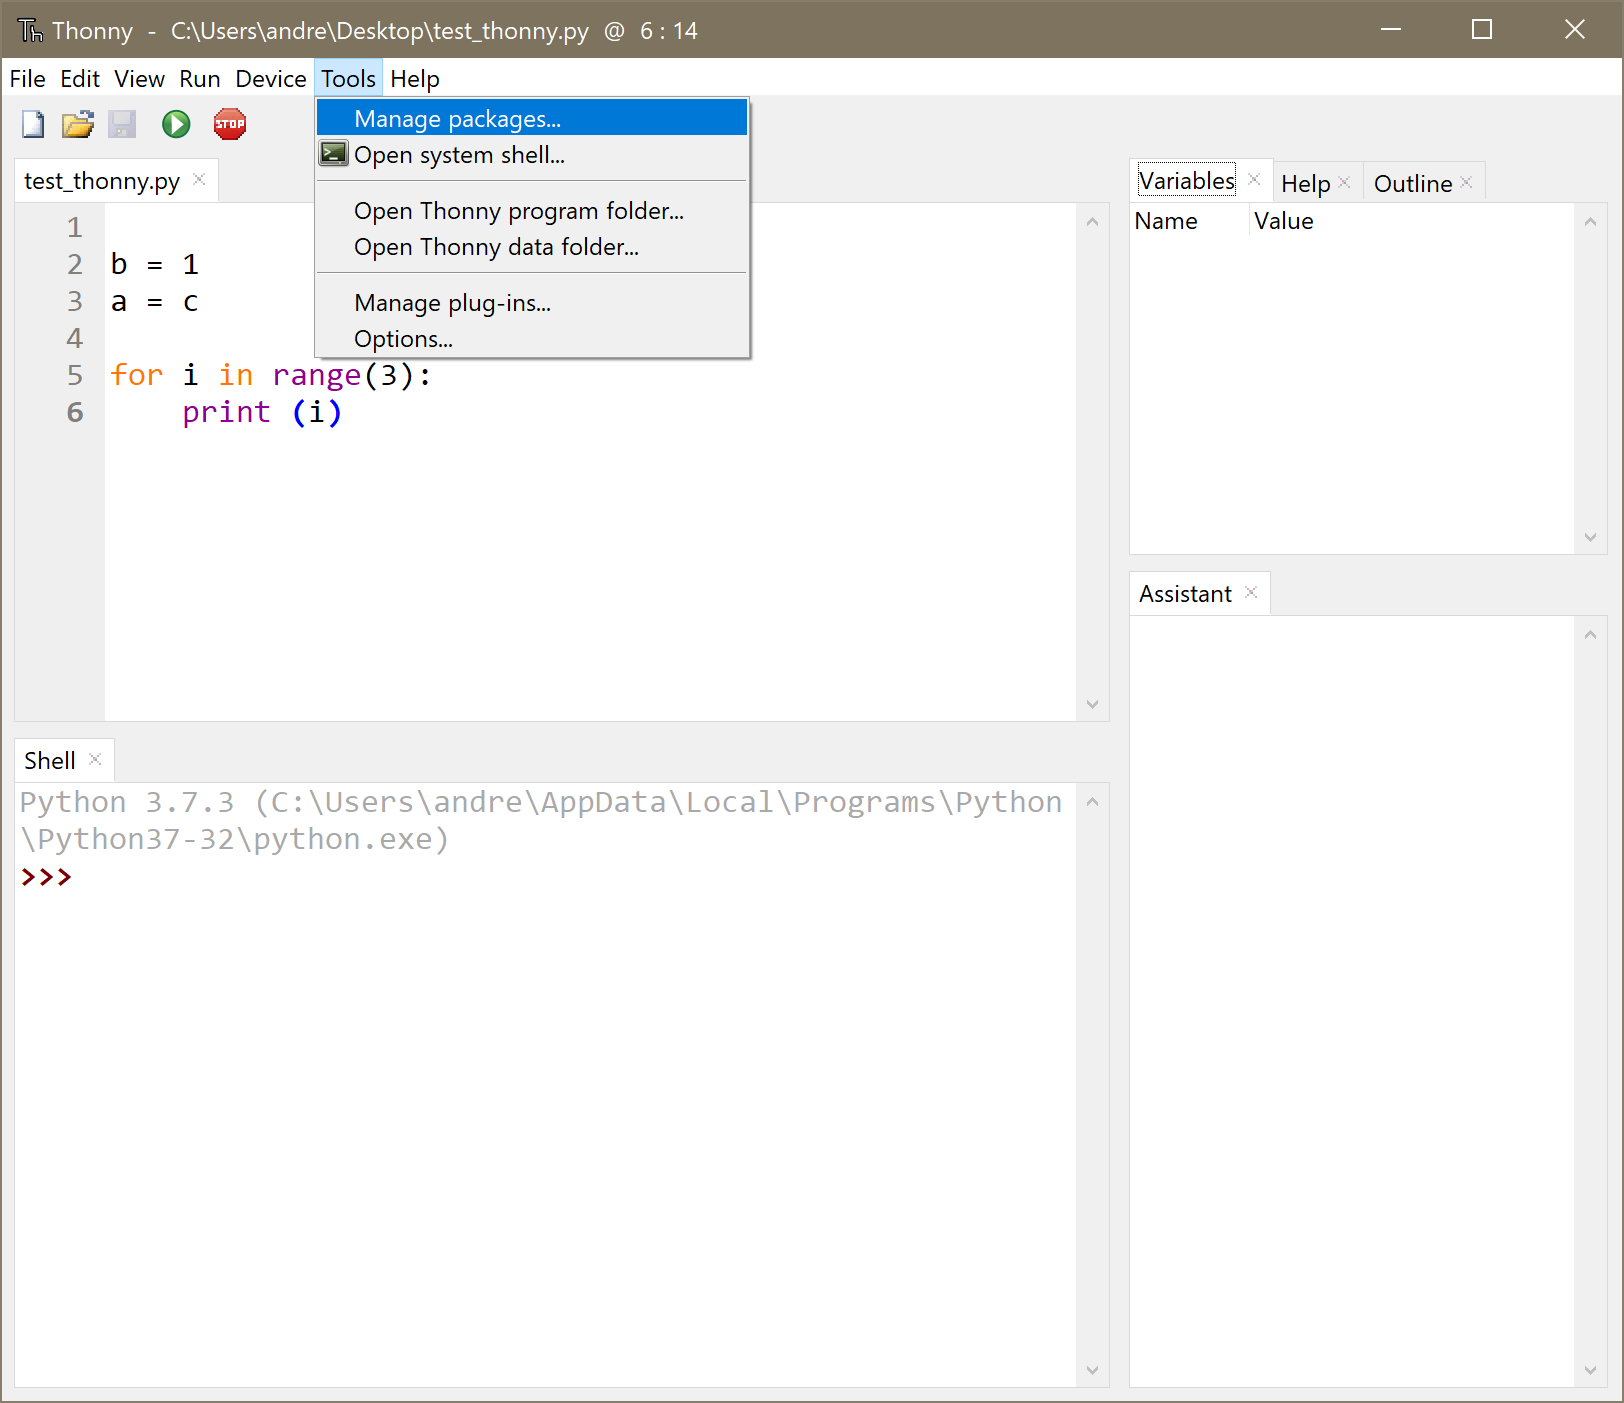Select Manage packages... from Tools menu

tap(532, 118)
